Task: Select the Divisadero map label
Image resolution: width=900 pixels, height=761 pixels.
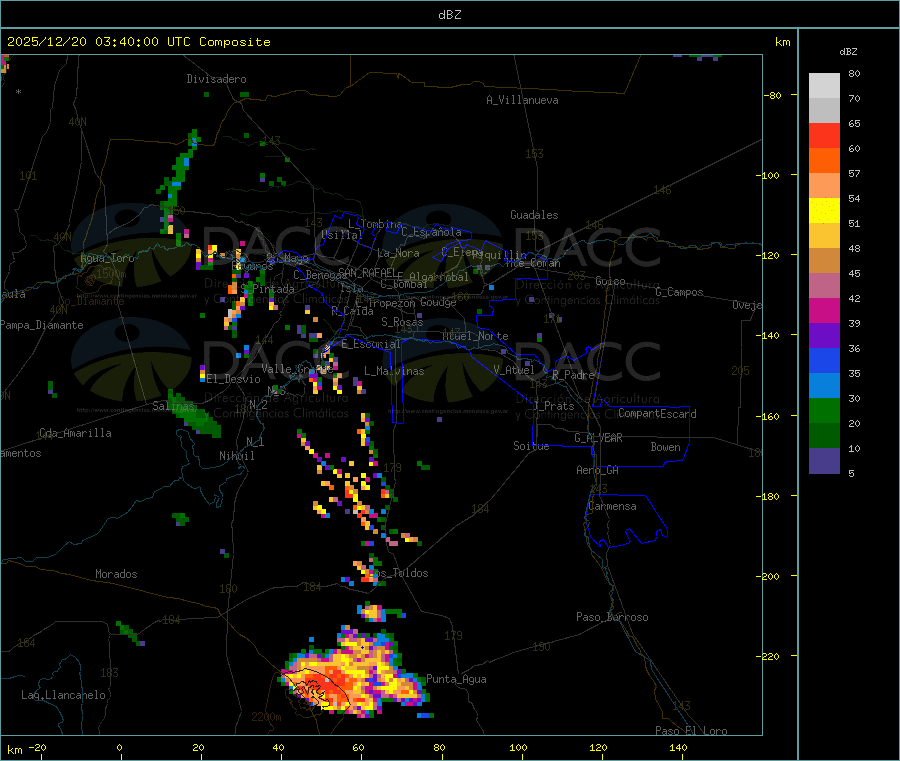Action: [x=216, y=79]
